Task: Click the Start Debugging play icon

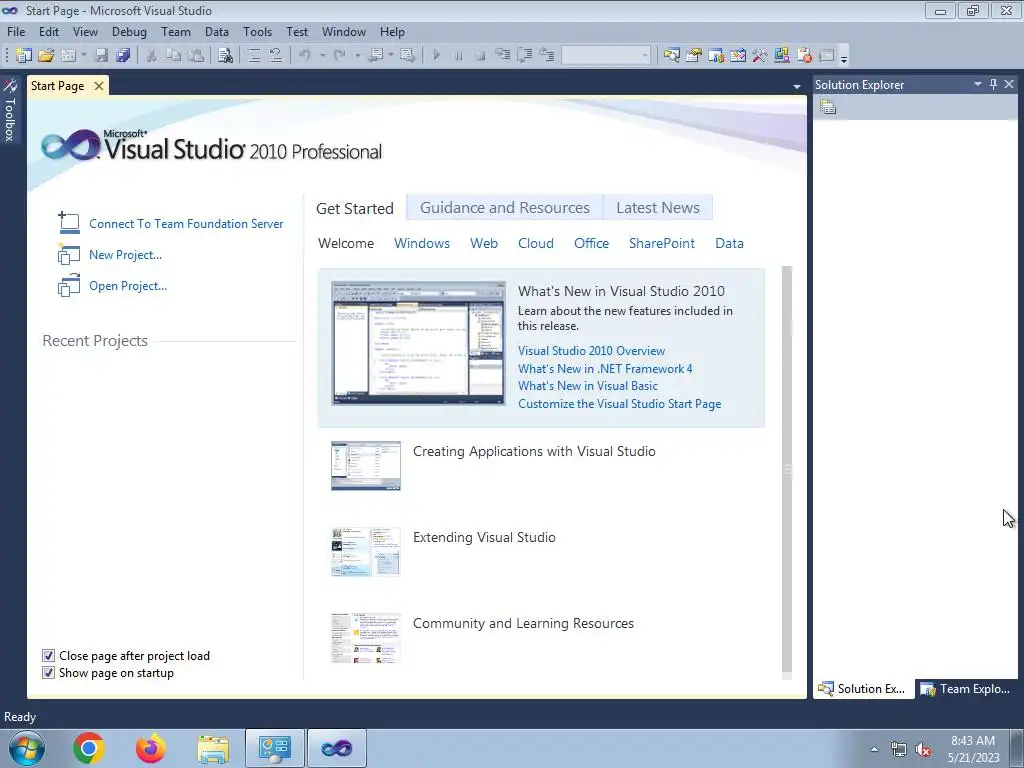Action: (436, 56)
